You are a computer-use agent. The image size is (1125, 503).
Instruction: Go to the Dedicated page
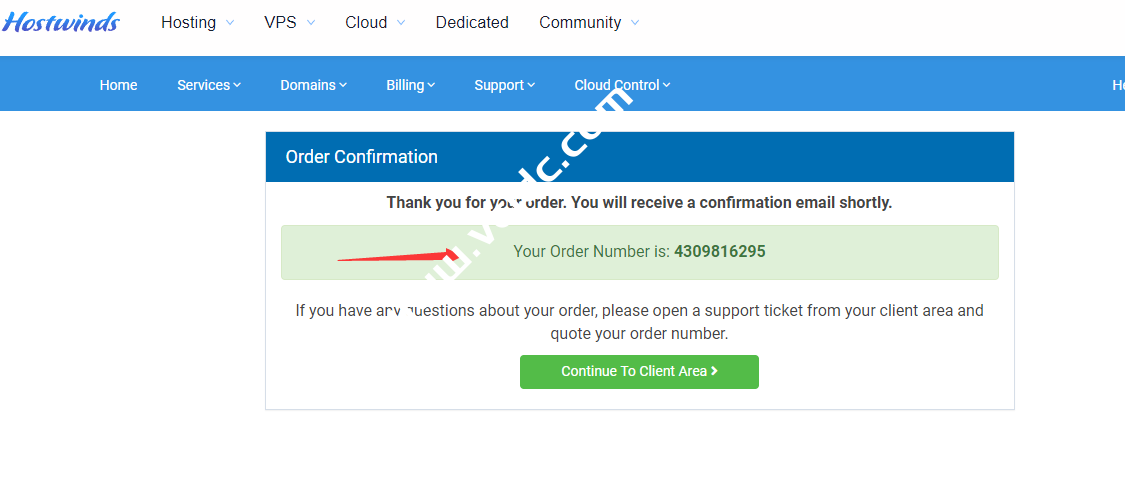(472, 22)
